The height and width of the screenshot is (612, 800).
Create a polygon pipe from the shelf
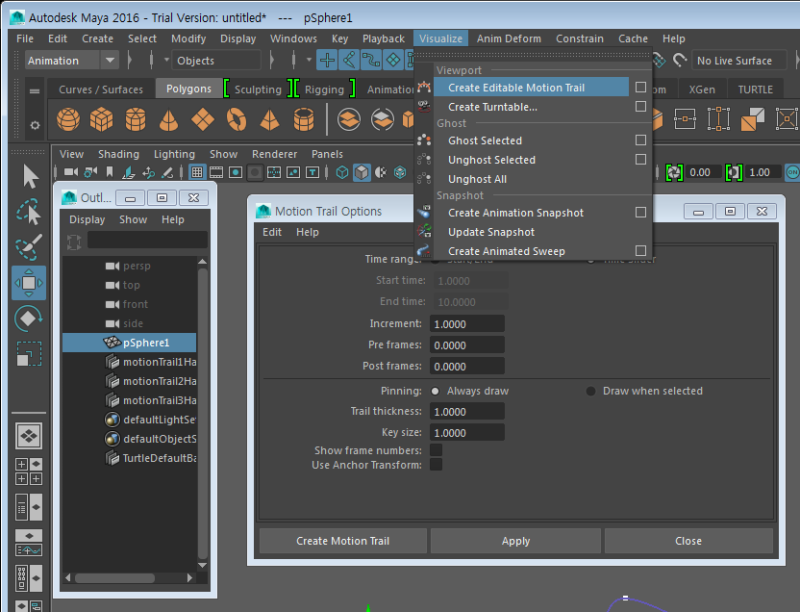[x=304, y=119]
